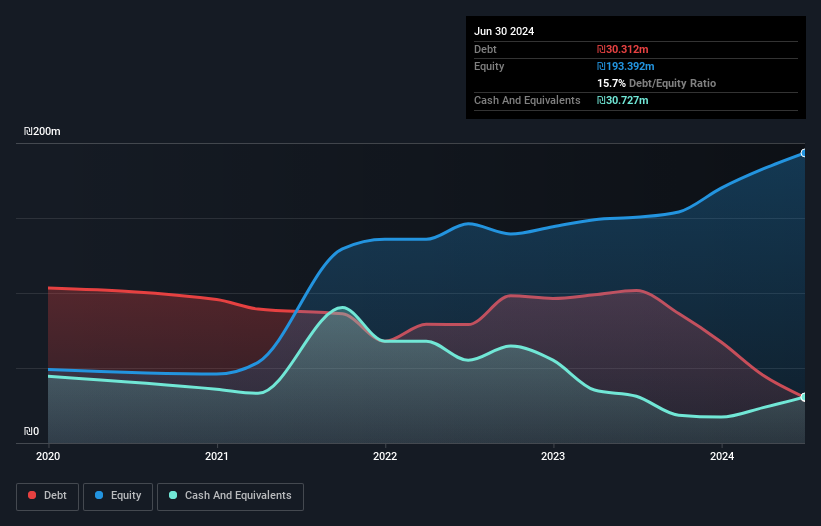Click the ₪30.727m cash value
This screenshot has width=821, height=526.
tap(623, 100)
